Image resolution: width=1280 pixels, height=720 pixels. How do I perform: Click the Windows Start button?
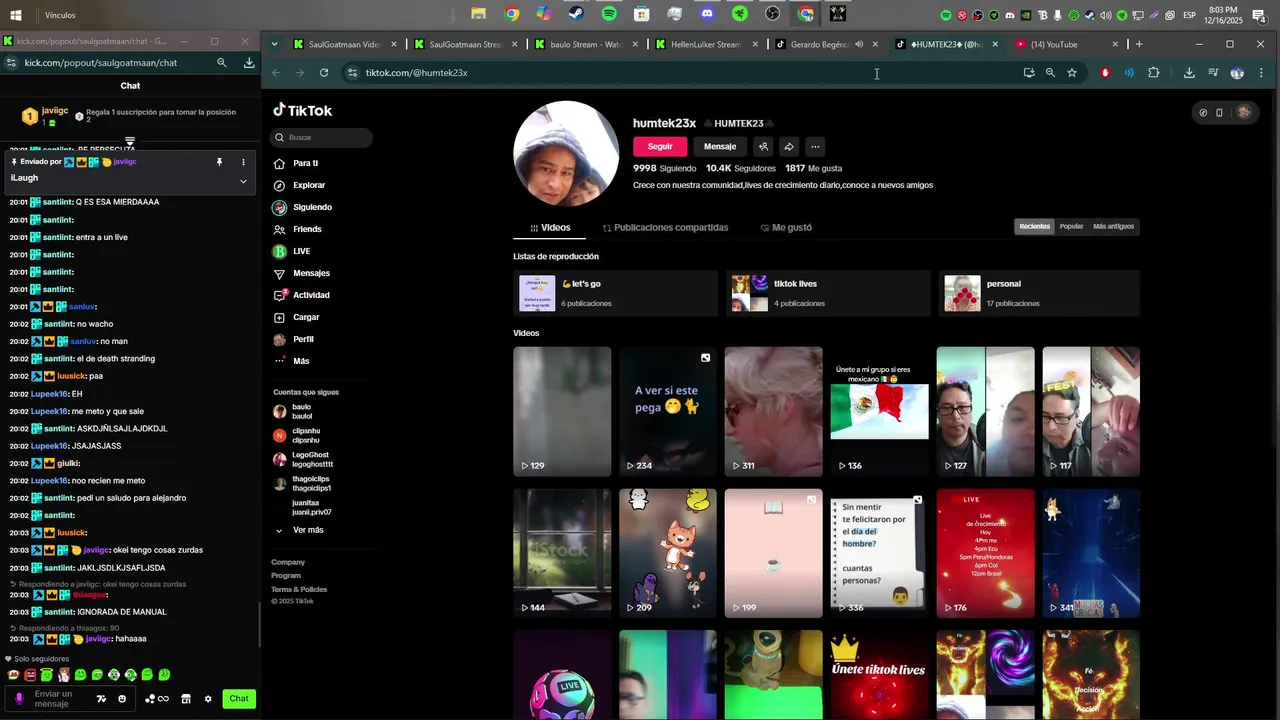coord(16,15)
